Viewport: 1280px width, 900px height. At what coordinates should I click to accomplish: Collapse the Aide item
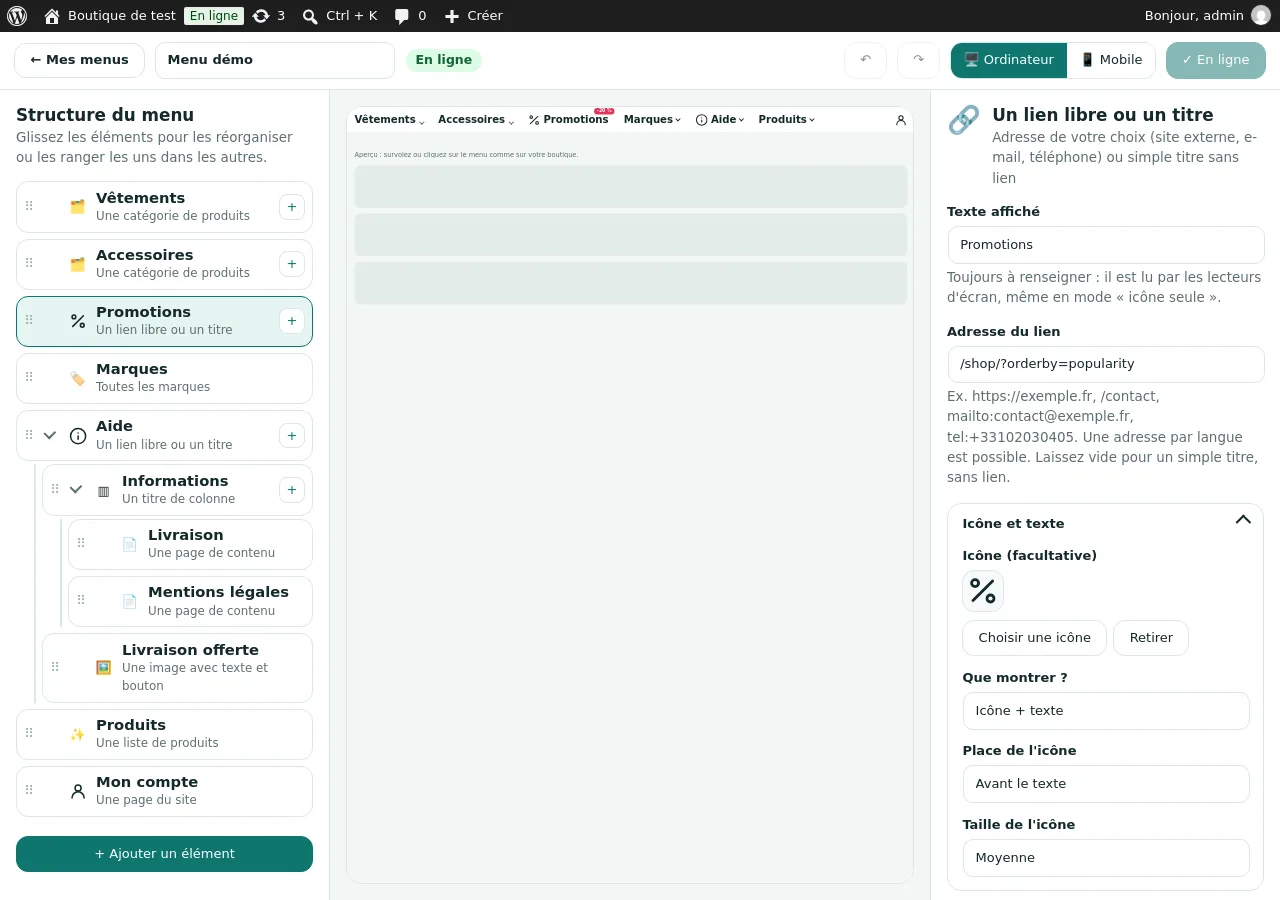[50, 435]
